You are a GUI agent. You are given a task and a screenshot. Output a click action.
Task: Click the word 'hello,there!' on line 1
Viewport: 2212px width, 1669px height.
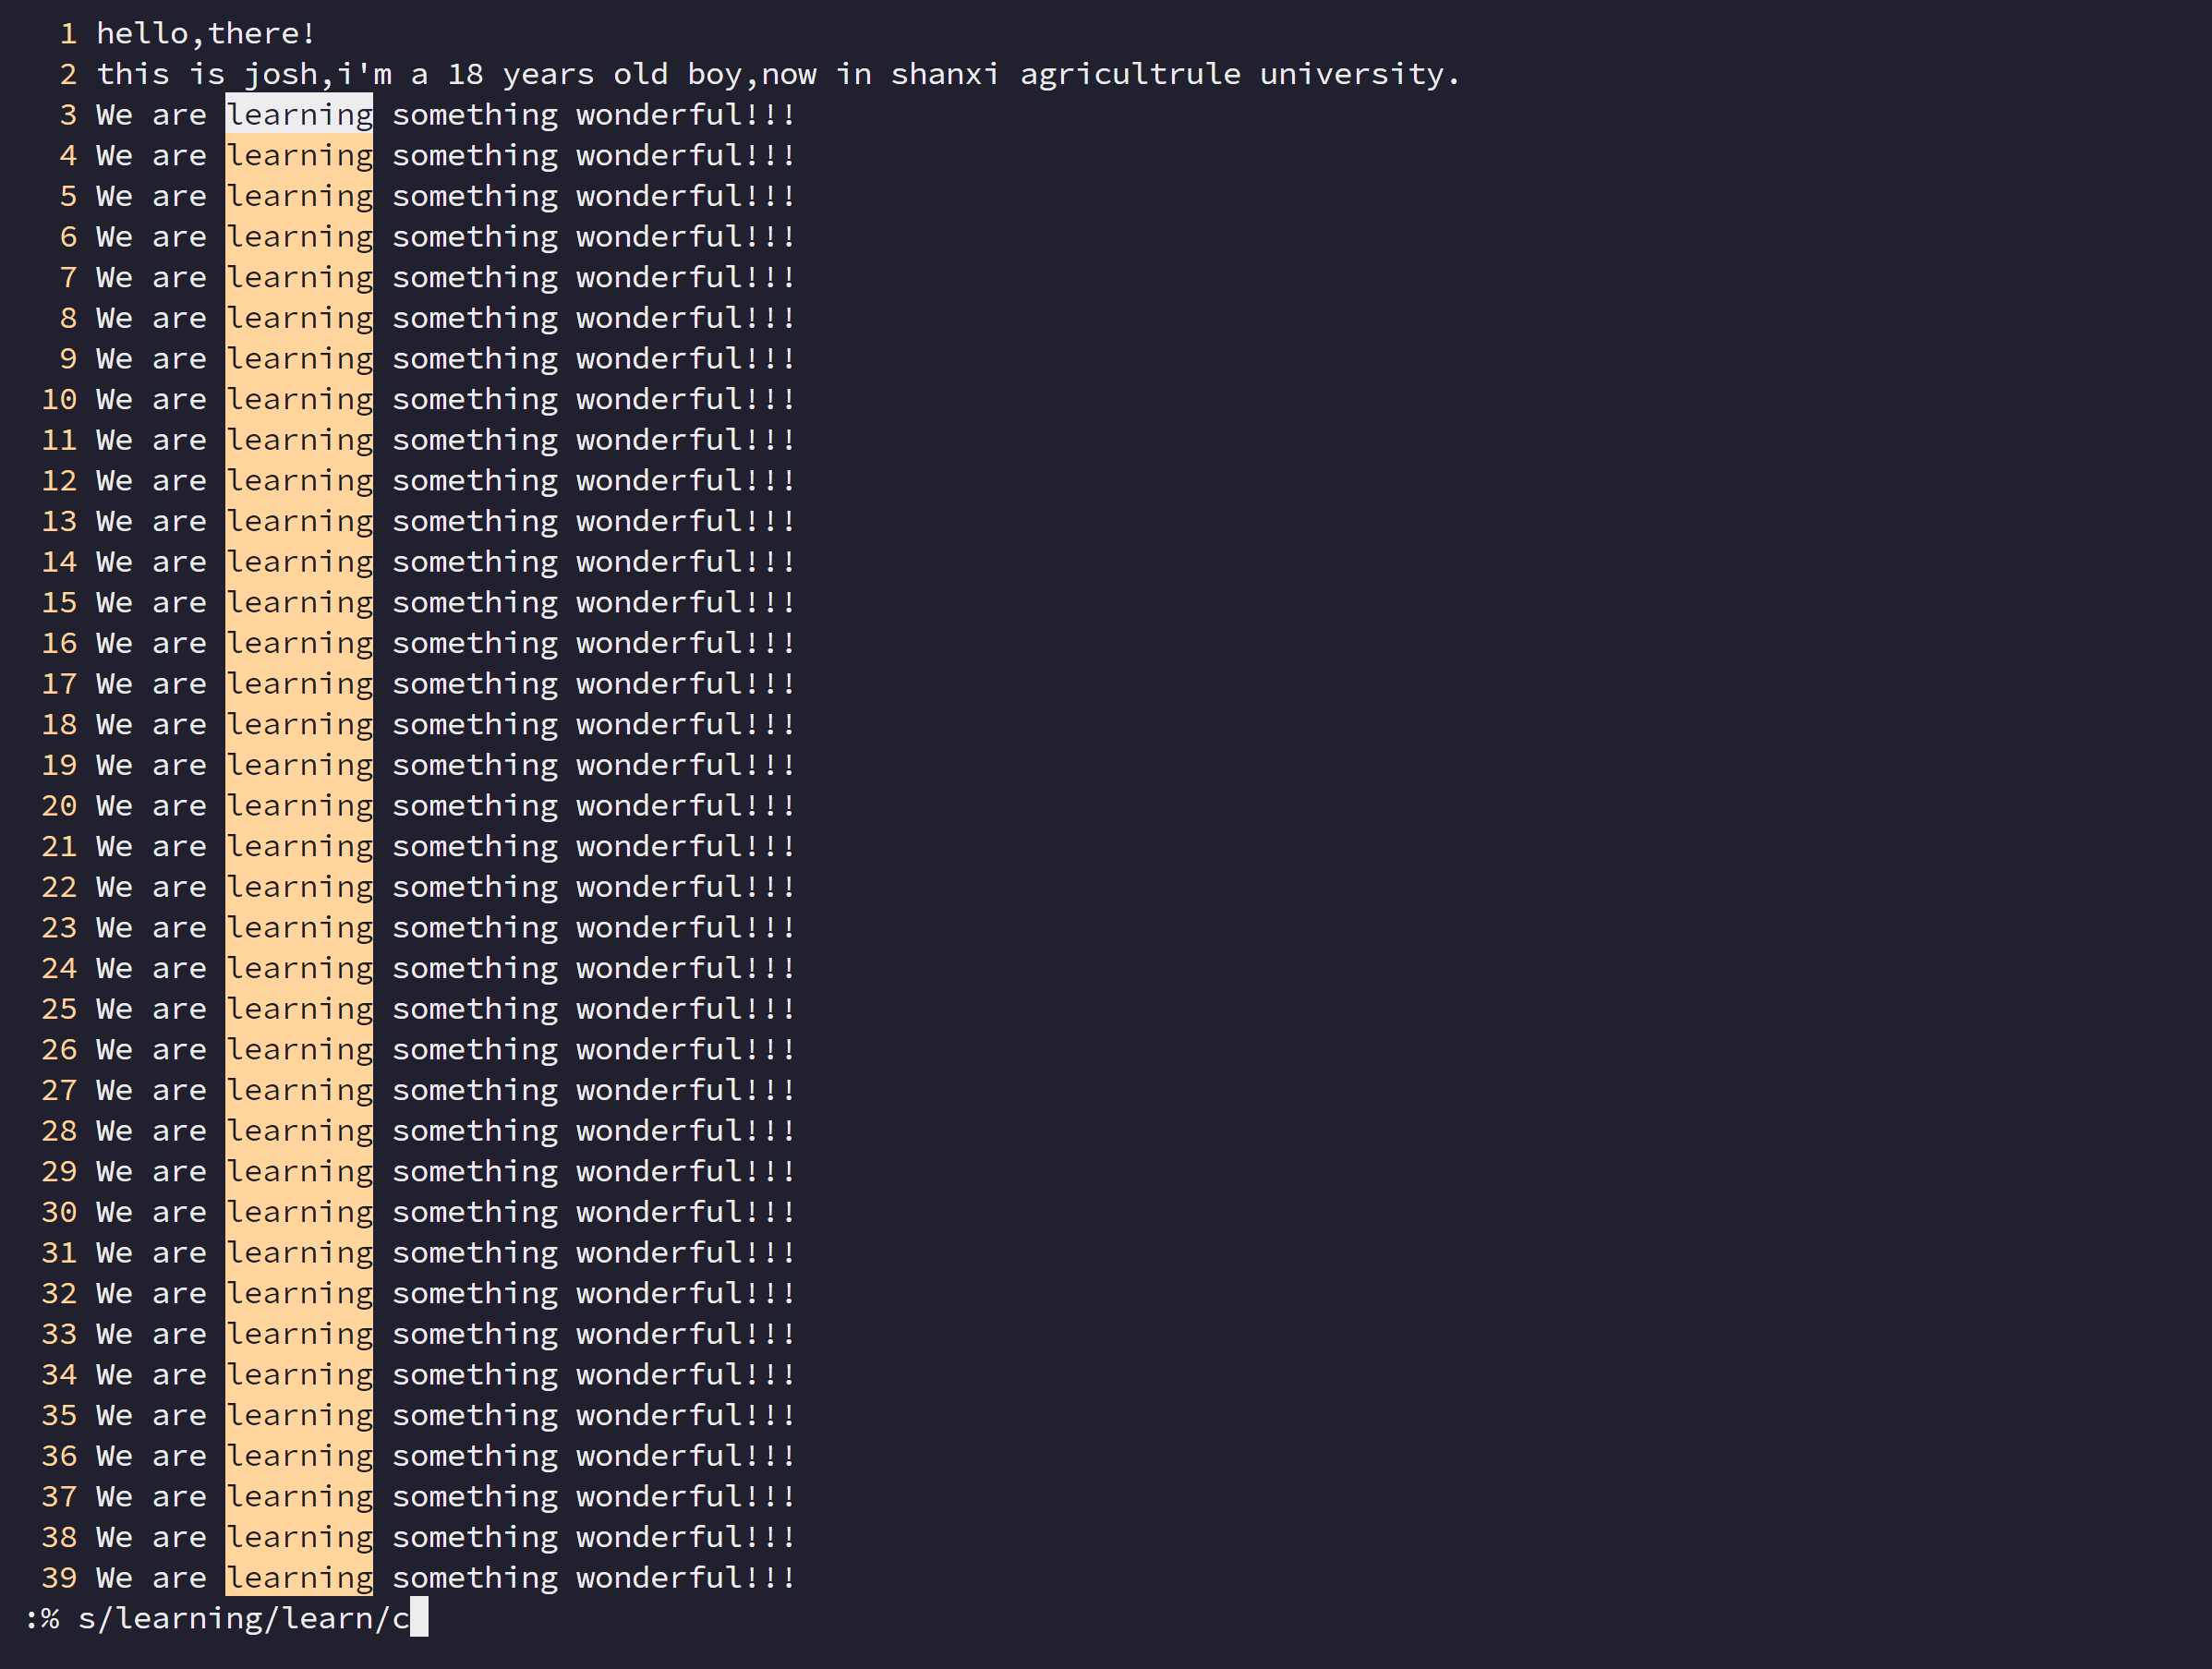pyautogui.click(x=206, y=34)
